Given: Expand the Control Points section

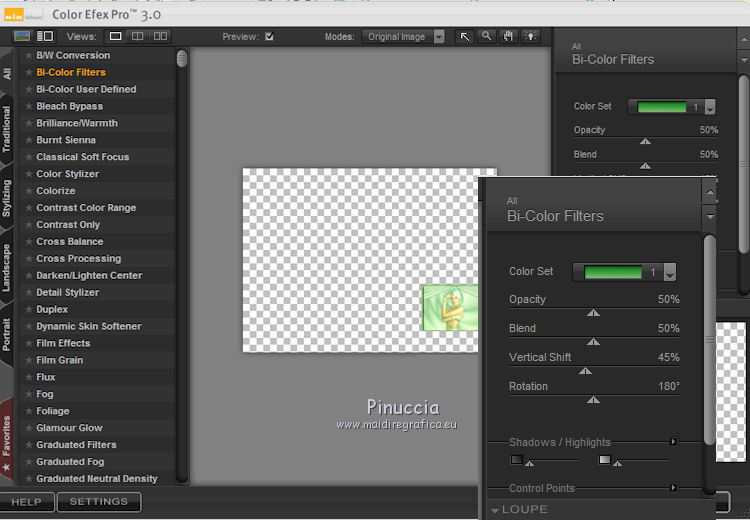Looking at the screenshot, I should point(673,487).
